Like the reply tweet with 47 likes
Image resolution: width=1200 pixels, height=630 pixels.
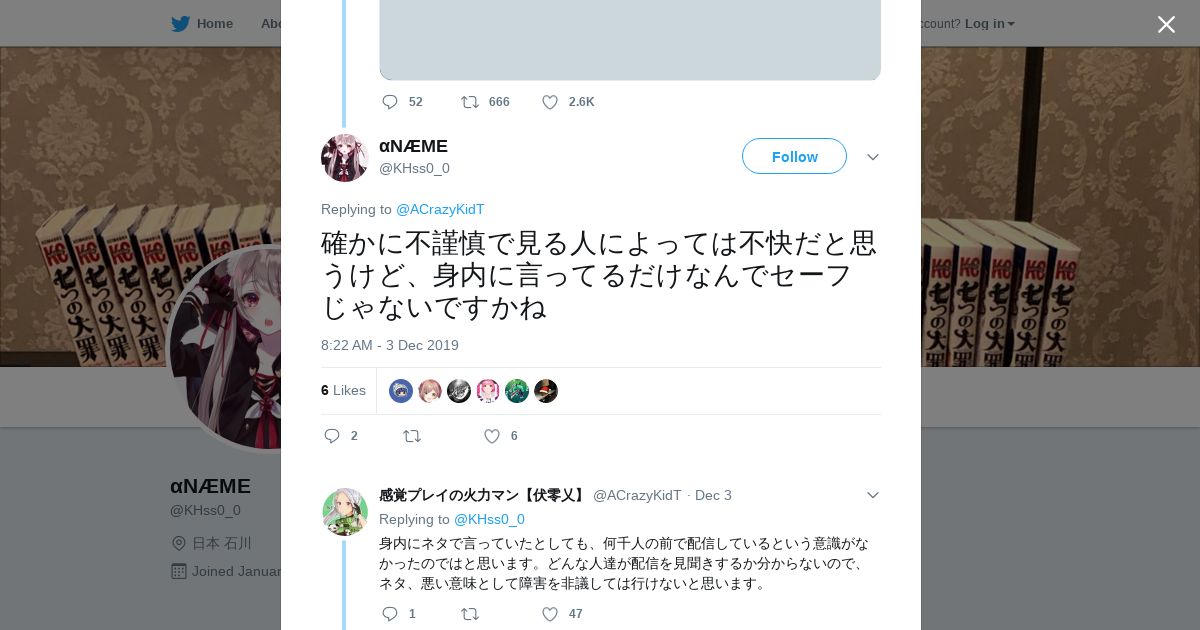(550, 614)
